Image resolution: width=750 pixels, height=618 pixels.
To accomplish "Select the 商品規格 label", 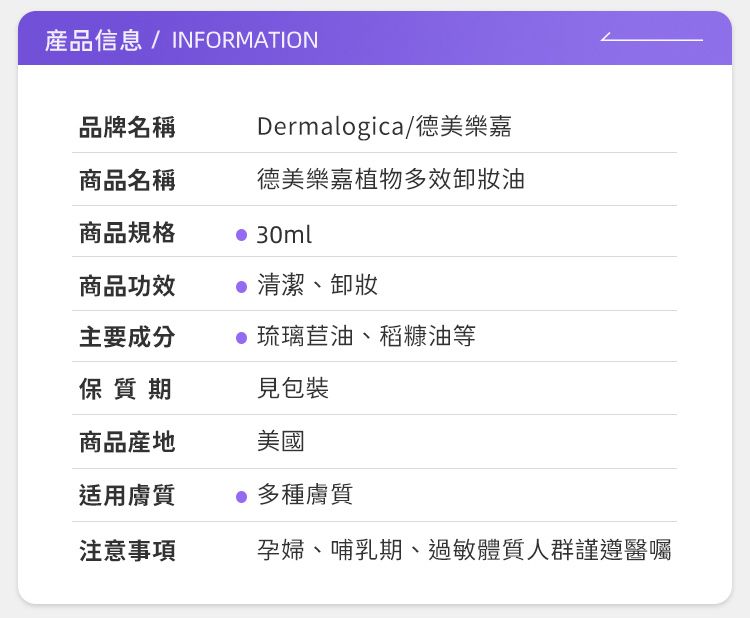I will click(x=127, y=234).
